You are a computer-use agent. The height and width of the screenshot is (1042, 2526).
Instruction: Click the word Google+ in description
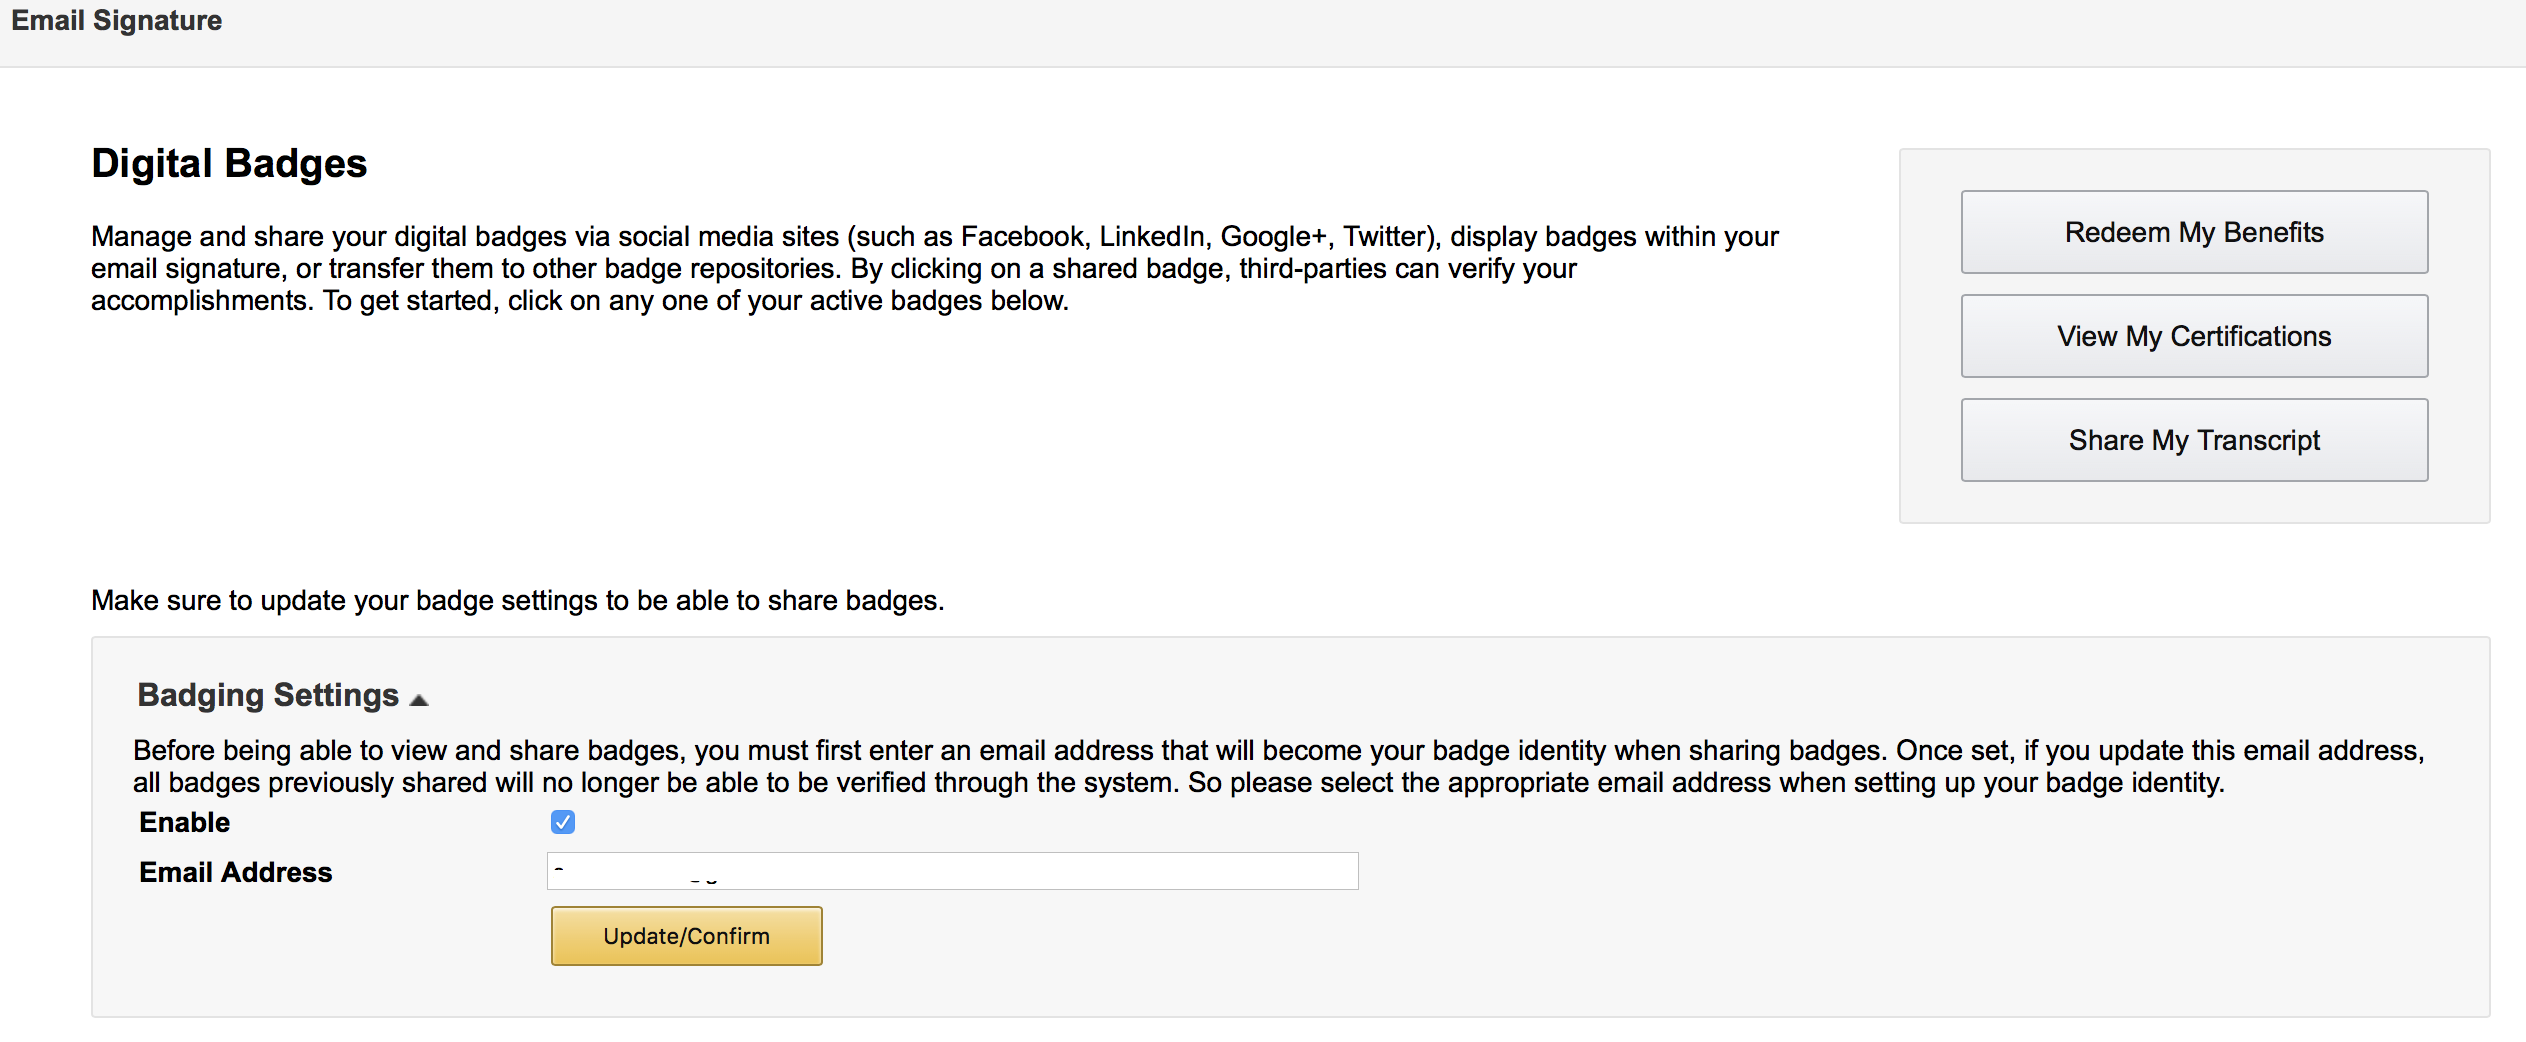click(1273, 237)
